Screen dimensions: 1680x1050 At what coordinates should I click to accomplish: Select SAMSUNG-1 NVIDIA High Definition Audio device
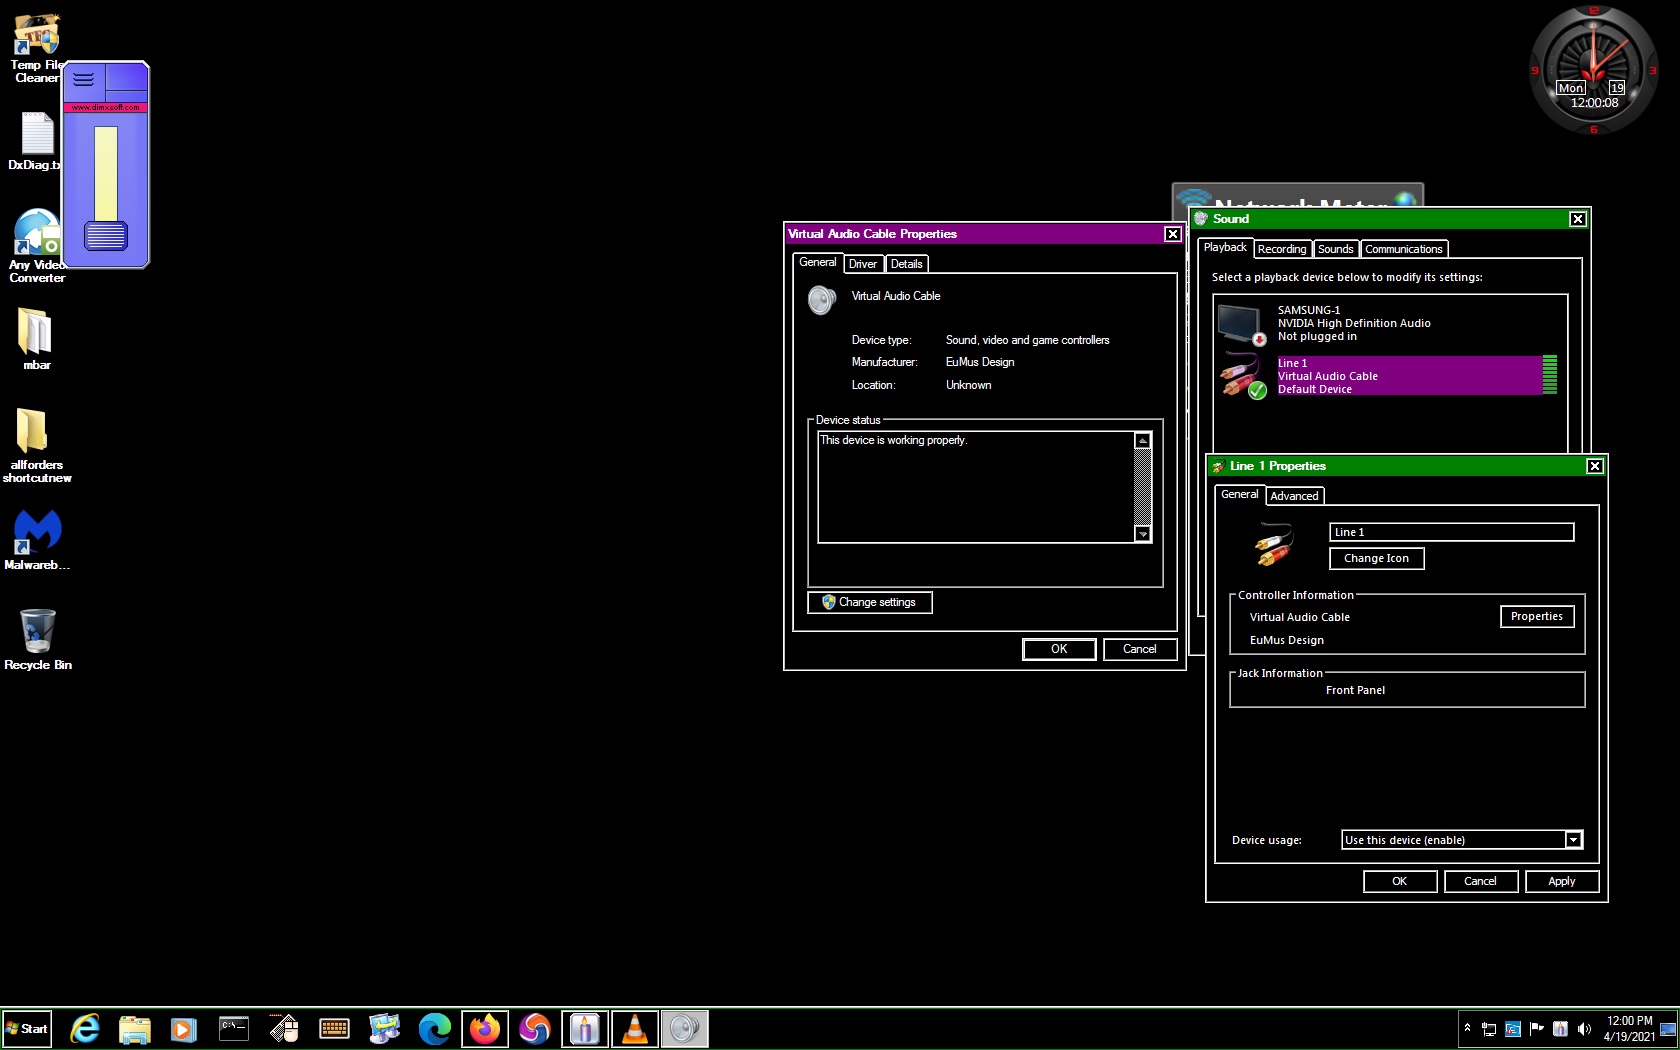click(x=1390, y=324)
